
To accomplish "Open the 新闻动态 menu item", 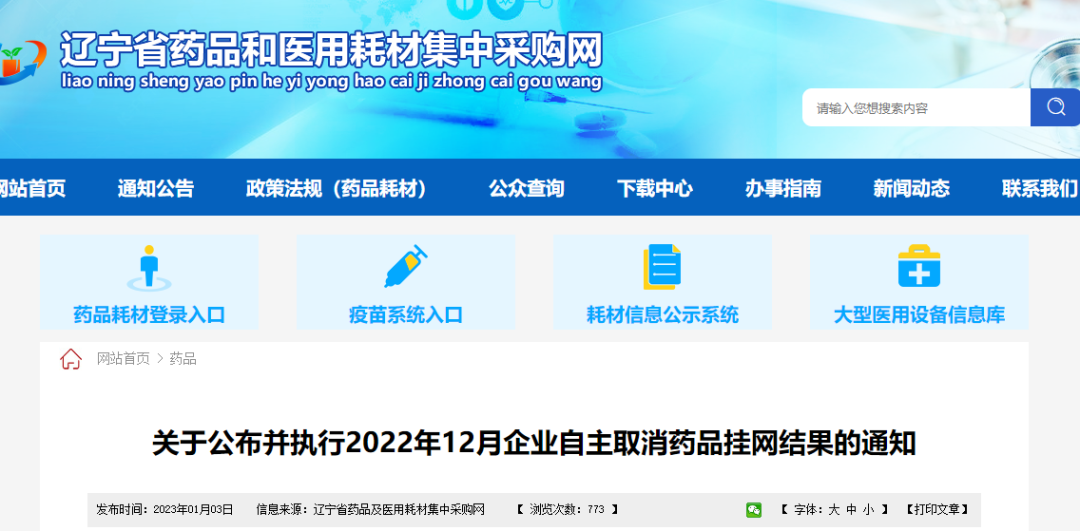I will click(x=911, y=188).
